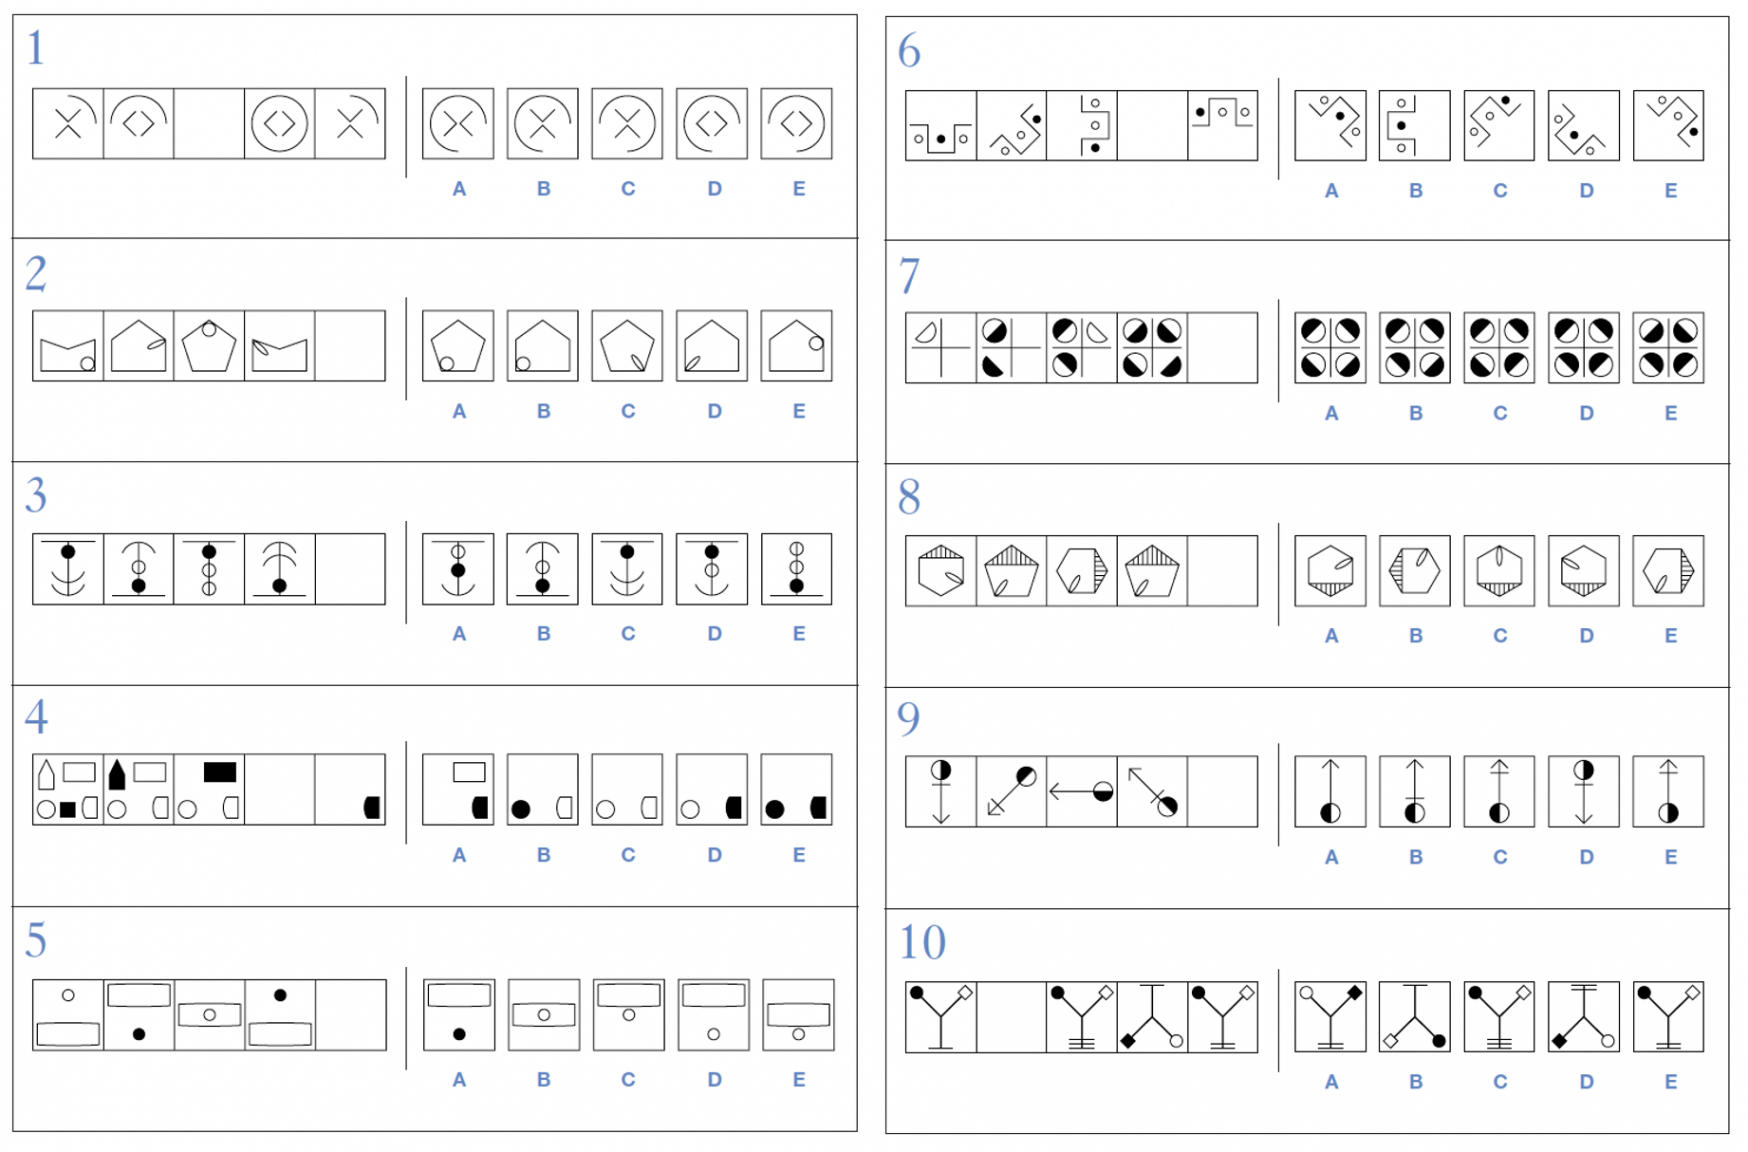
Task: Select answer figure A in question 1
Action: click(458, 124)
